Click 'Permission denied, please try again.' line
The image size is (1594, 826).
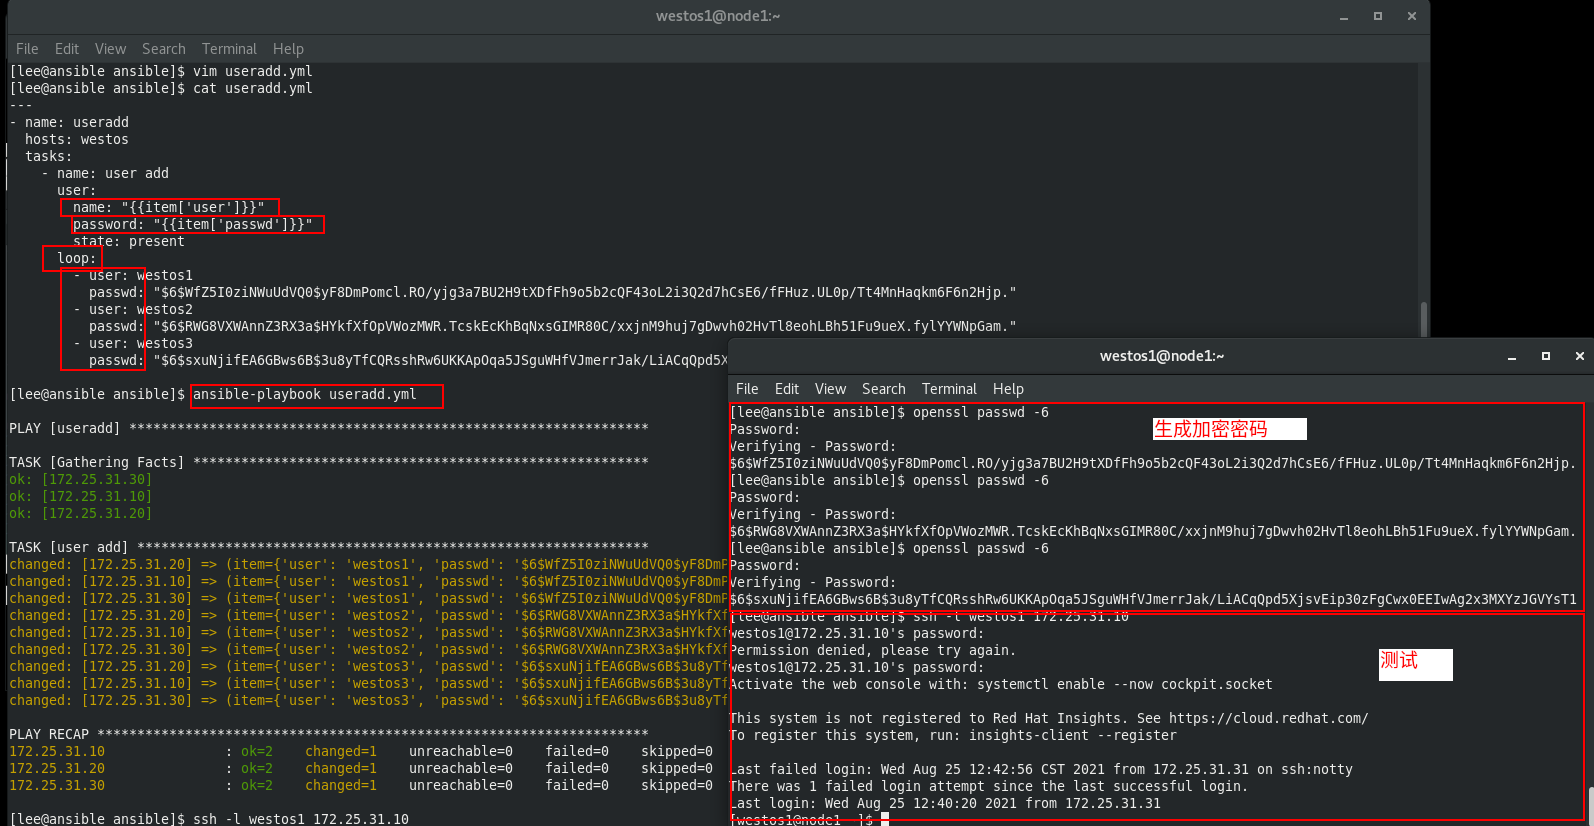click(x=873, y=651)
